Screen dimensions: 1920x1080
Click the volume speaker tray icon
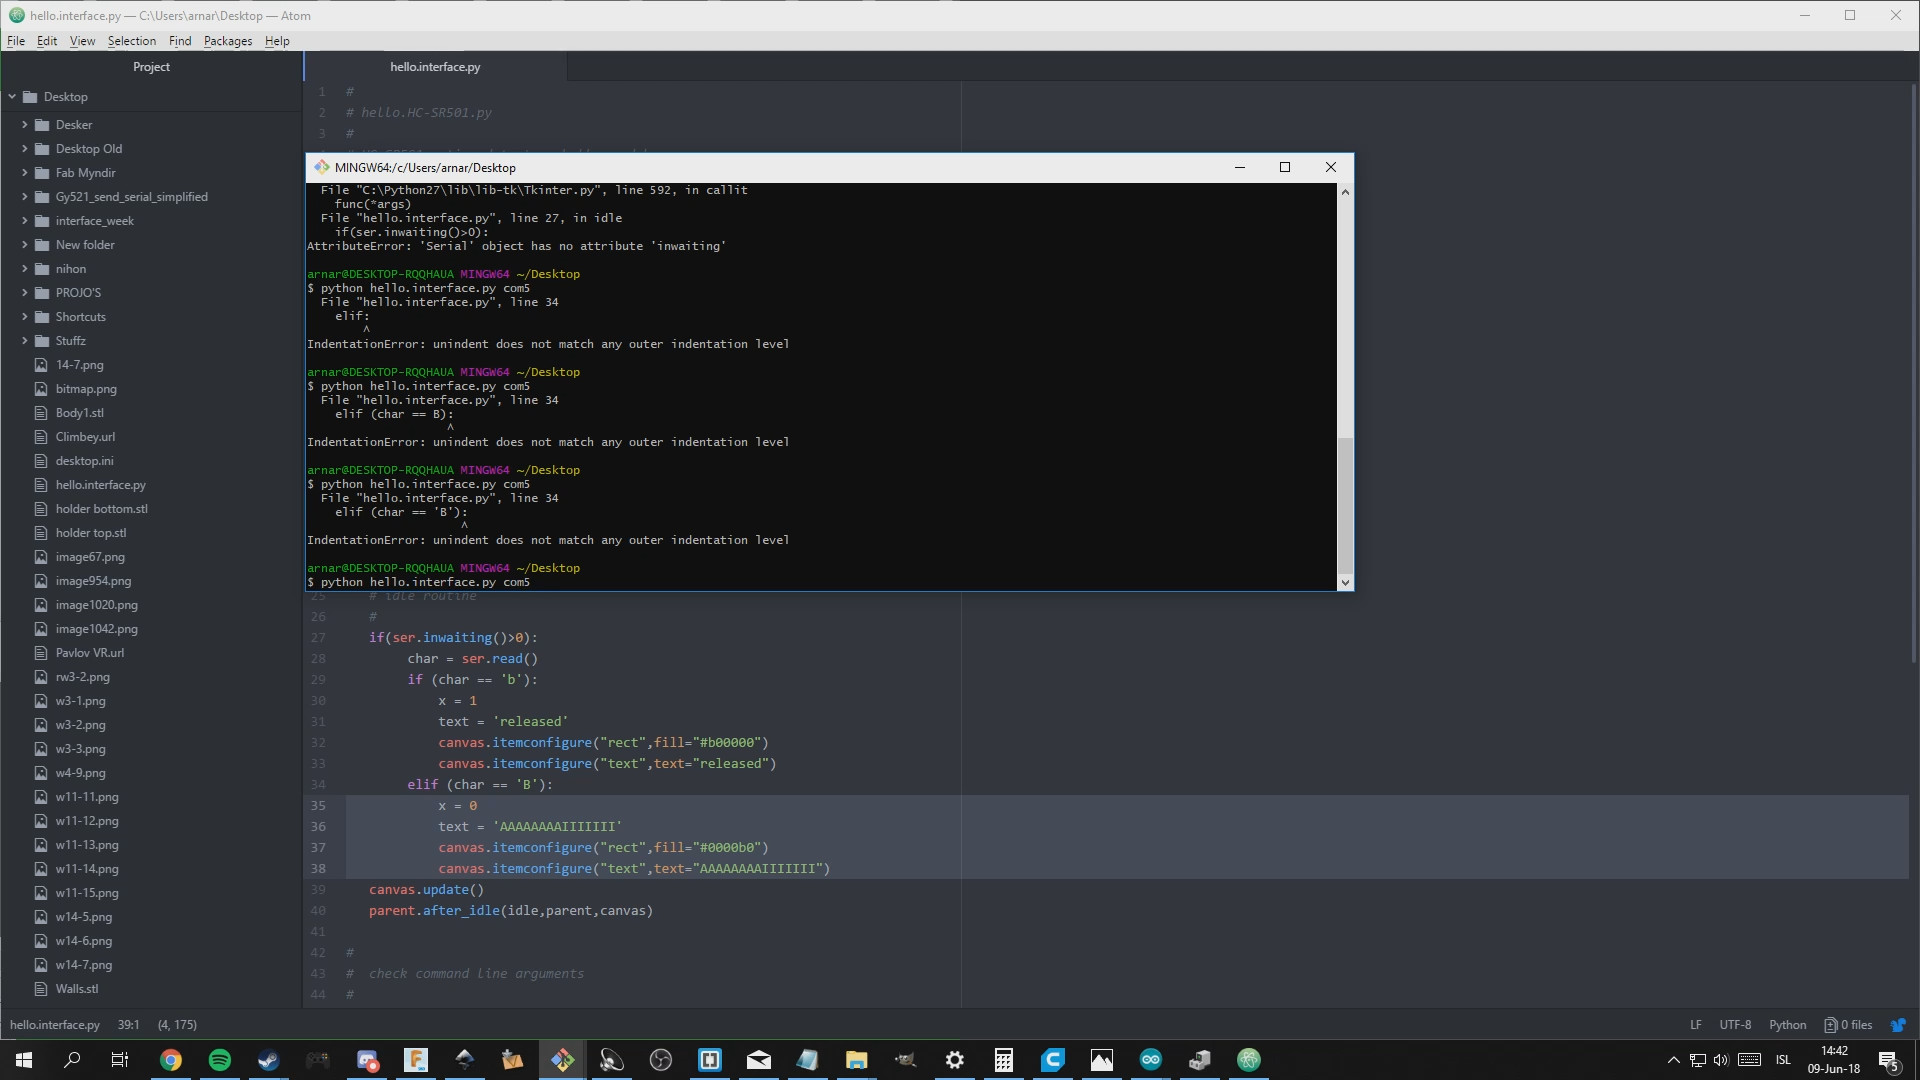pos(1721,1060)
